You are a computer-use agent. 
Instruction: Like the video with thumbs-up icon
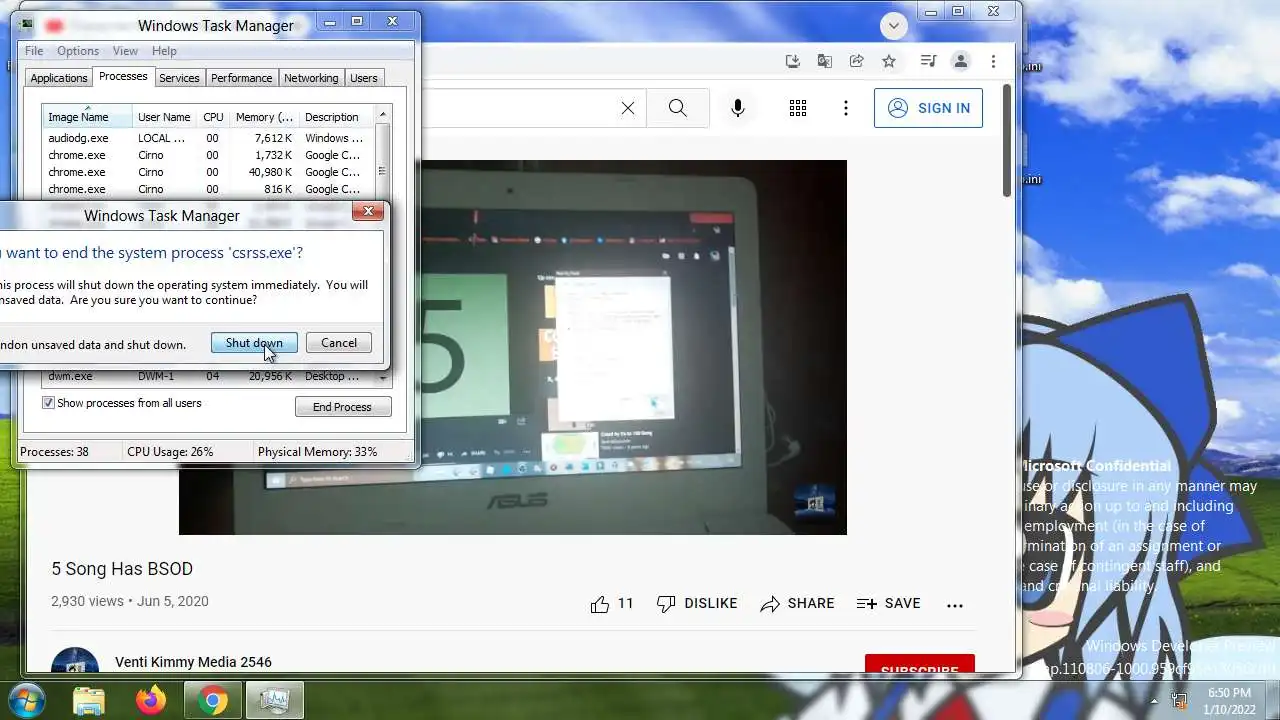600,604
